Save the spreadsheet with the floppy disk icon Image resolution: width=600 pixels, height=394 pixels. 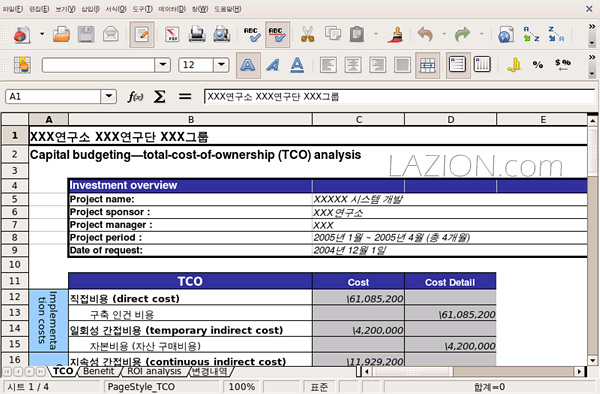pos(86,34)
